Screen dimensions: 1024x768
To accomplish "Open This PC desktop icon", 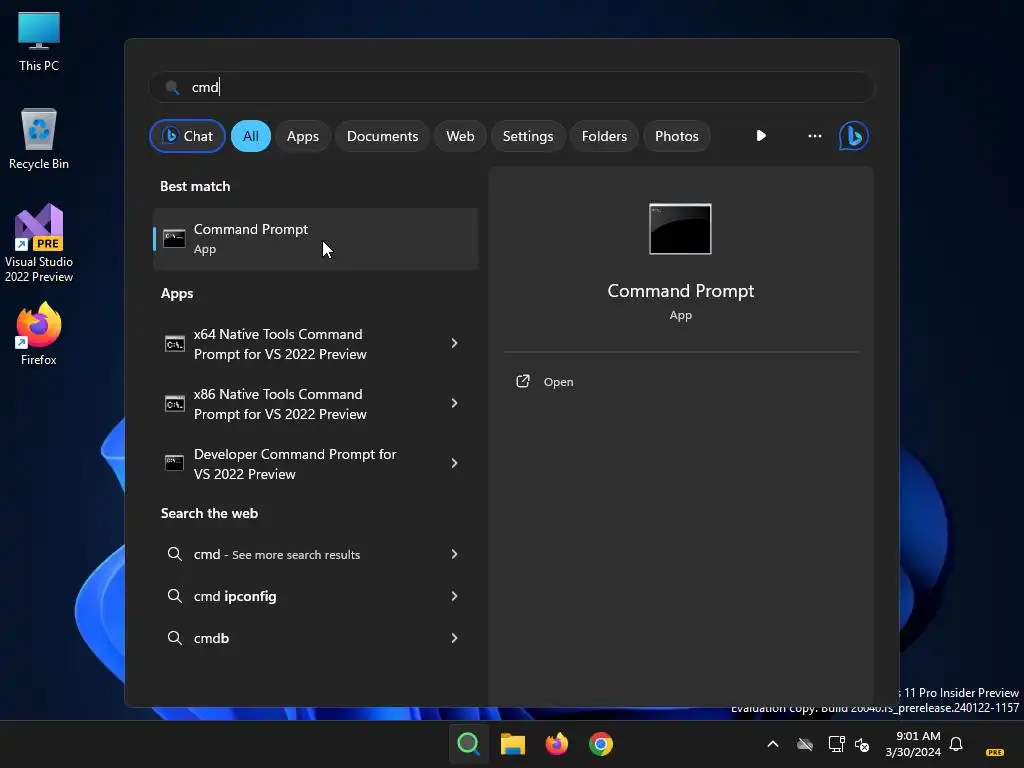I will pyautogui.click(x=39, y=42).
